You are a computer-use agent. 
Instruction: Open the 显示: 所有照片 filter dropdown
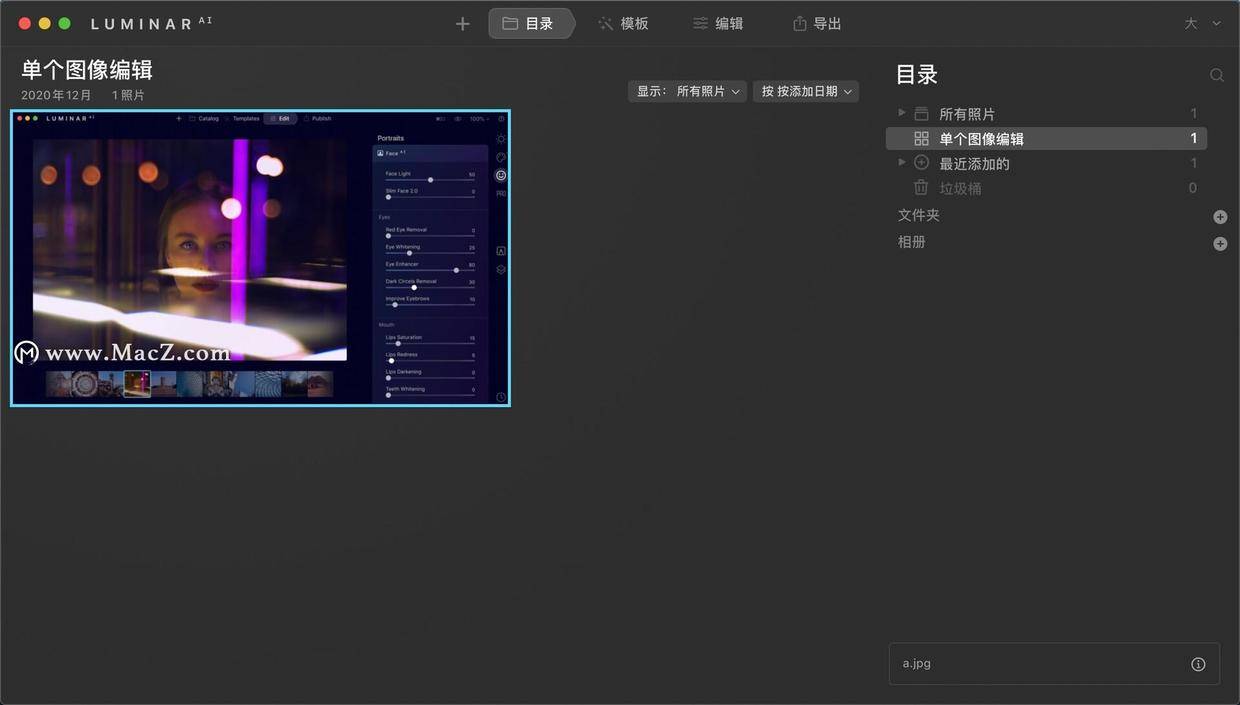688,91
